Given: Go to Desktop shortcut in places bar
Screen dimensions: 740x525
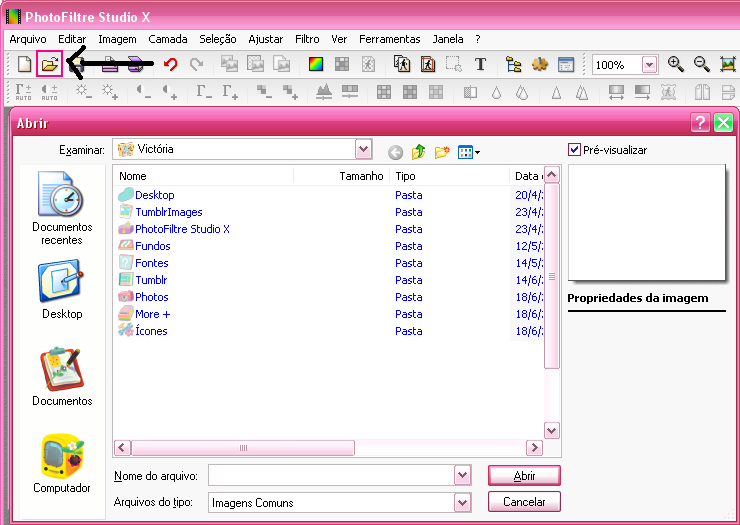Looking at the screenshot, I should point(62,289).
